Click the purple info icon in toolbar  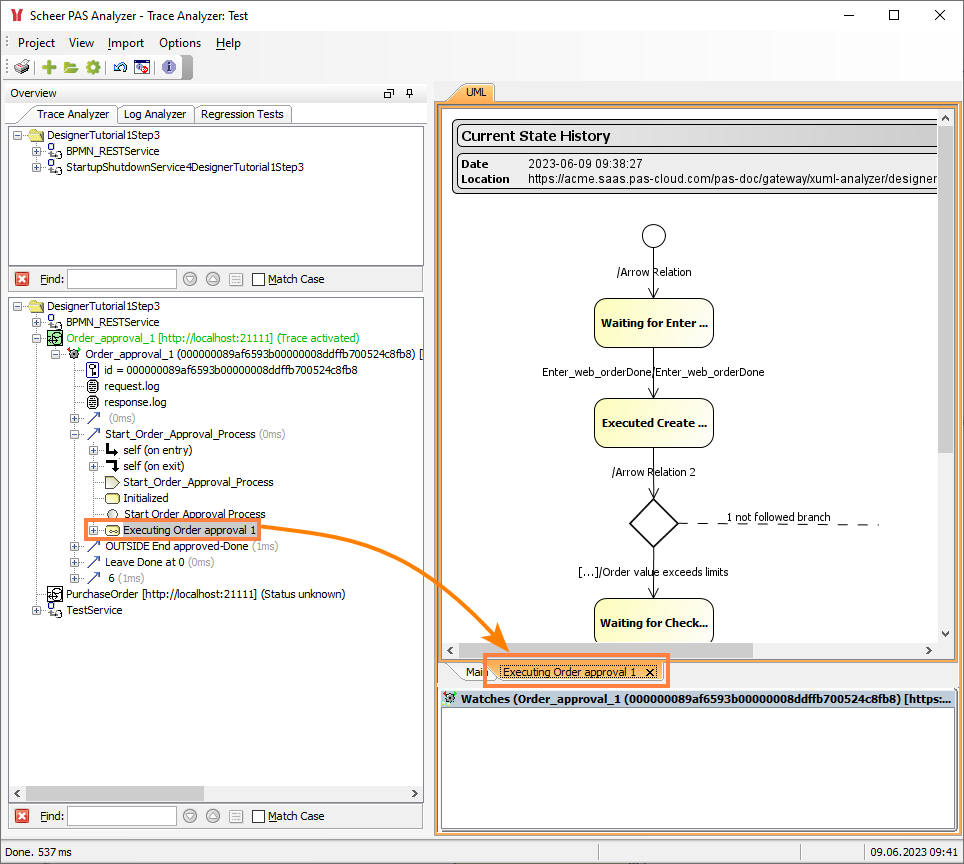tap(169, 67)
